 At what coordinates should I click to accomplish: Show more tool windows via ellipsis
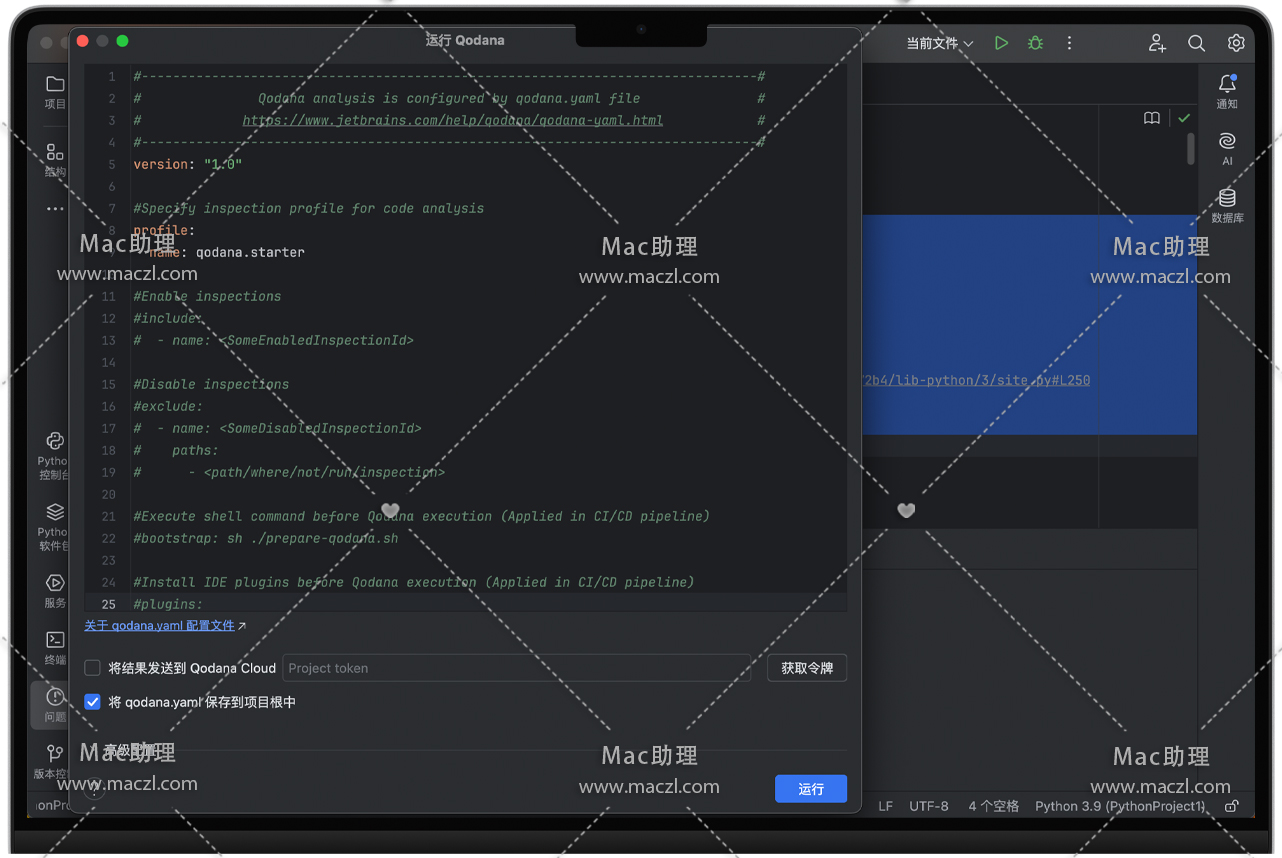[x=55, y=209]
